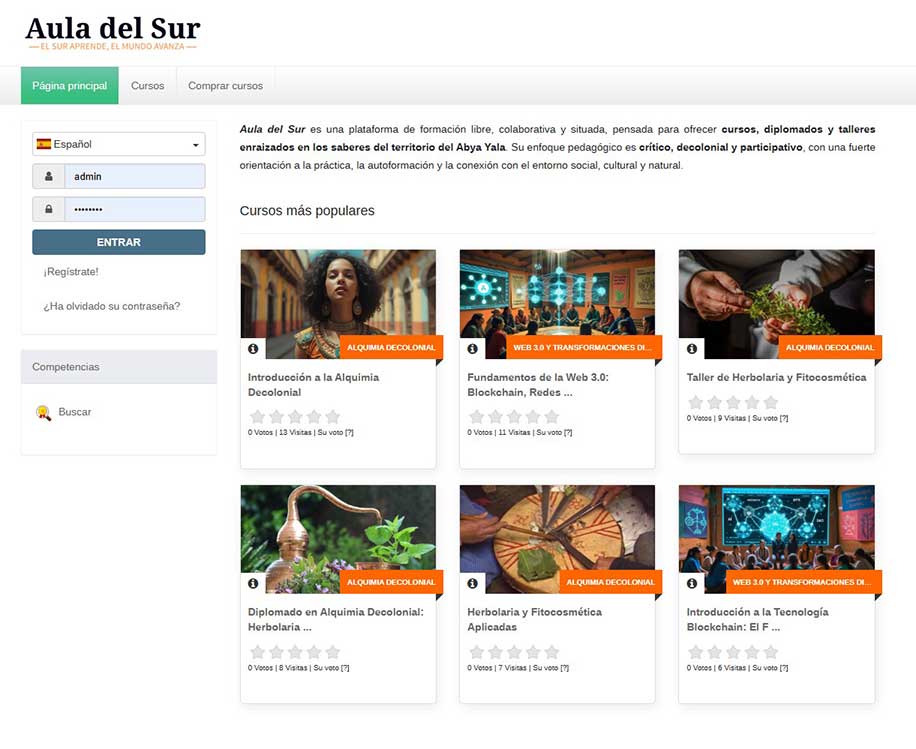Rate Taller de Herbolaria y Fitocosmética three stars

tap(733, 402)
